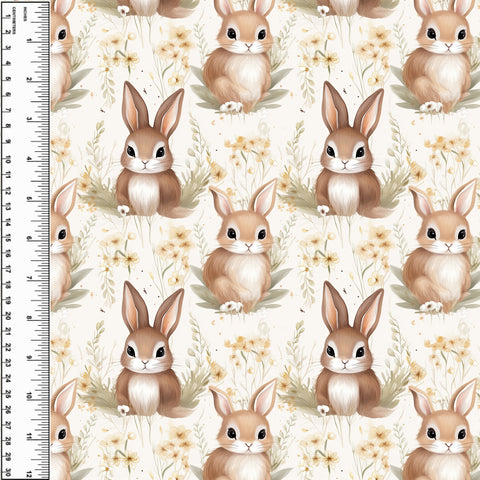Click the 15 centimeter mark number

(7, 239)
